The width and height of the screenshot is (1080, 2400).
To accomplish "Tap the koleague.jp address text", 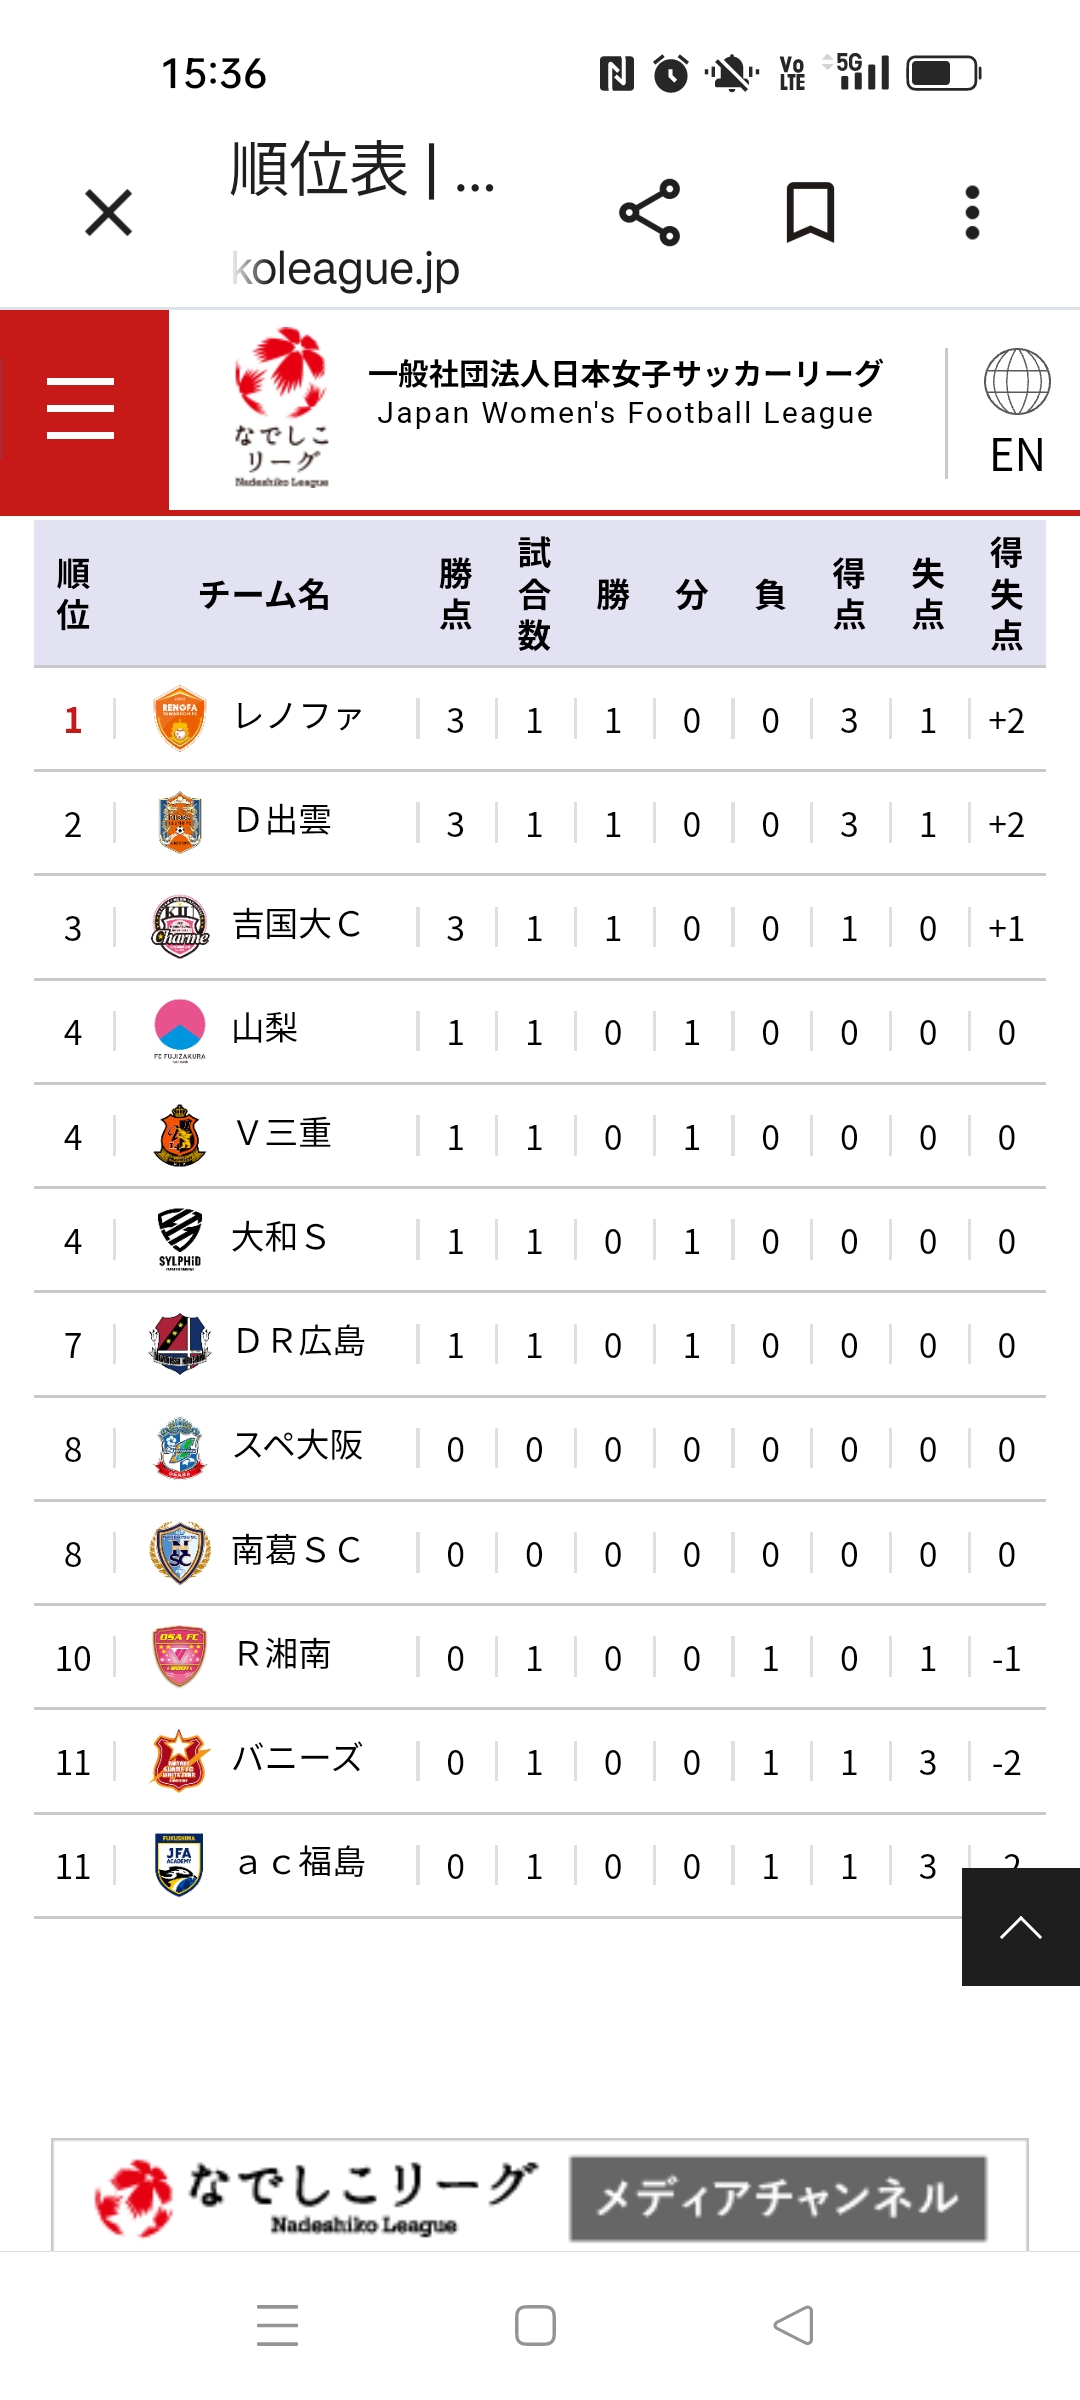I will tap(346, 269).
